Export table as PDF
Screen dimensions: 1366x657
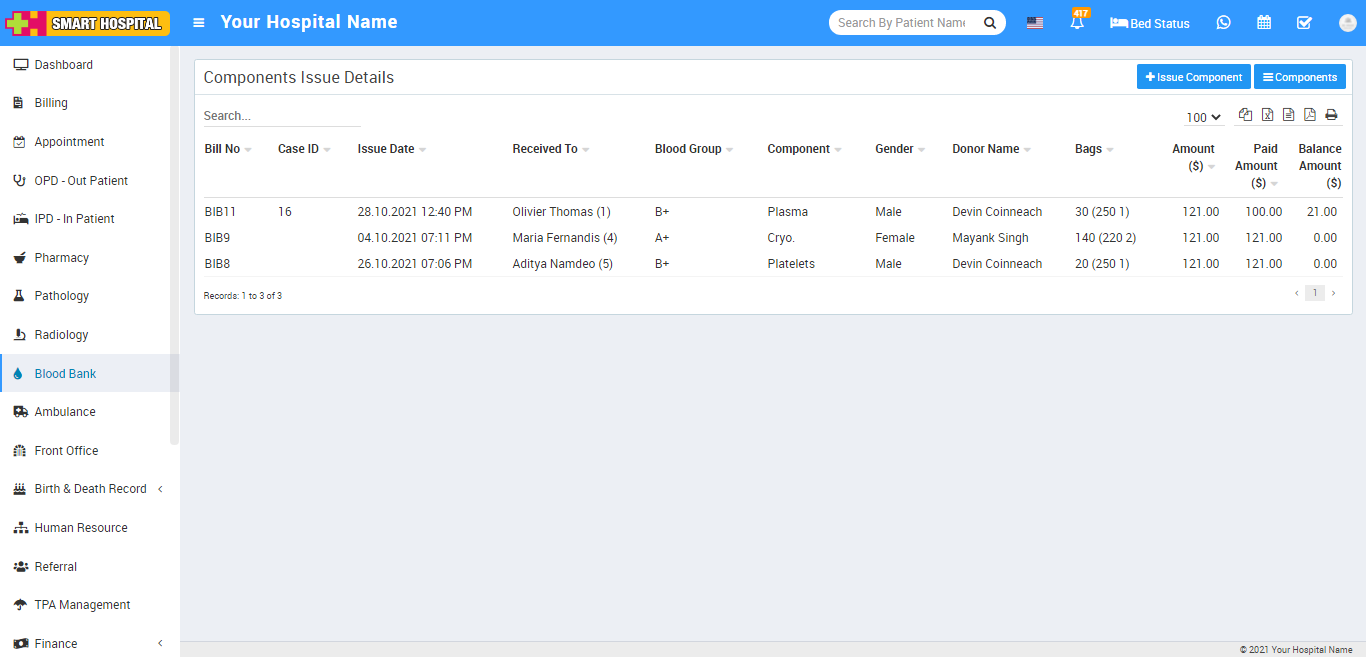(1310, 115)
